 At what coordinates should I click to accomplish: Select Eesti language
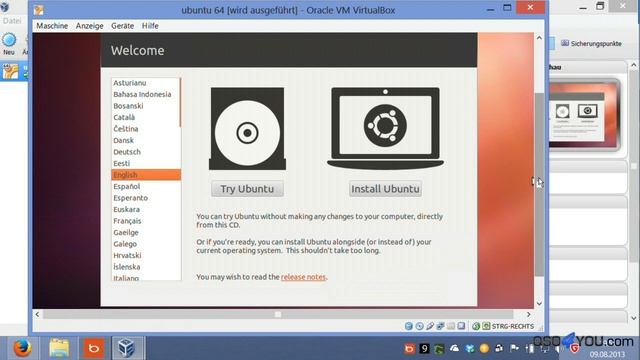[x=145, y=163]
